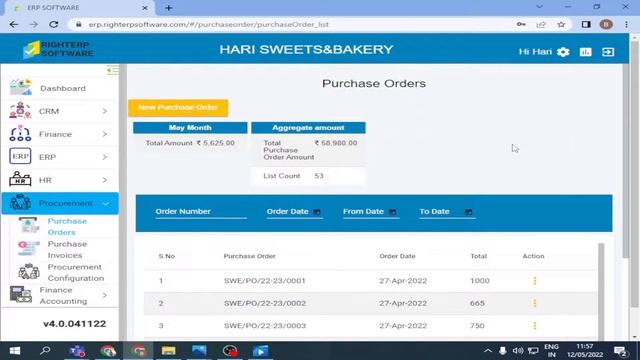Select Purchase Orders in the sidebar
Viewport: 640px width, 360px height.
(x=67, y=227)
